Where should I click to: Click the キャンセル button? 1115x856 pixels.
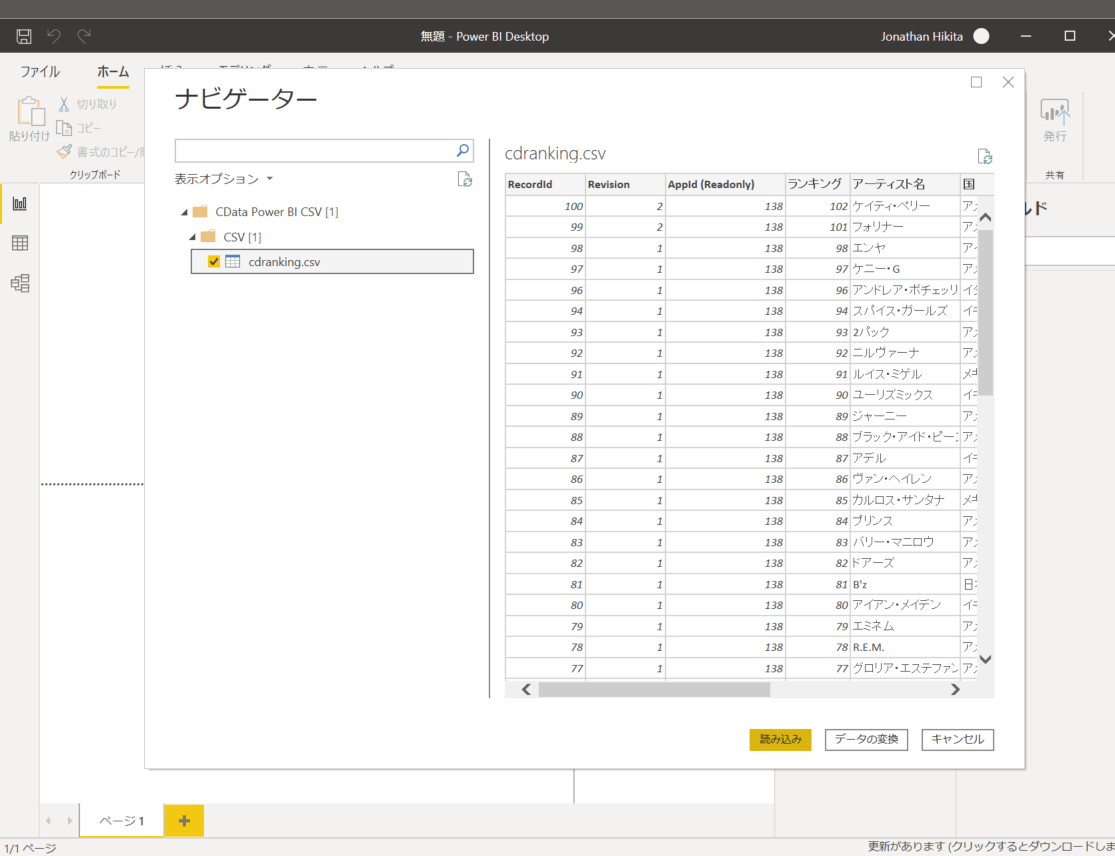[958, 739]
